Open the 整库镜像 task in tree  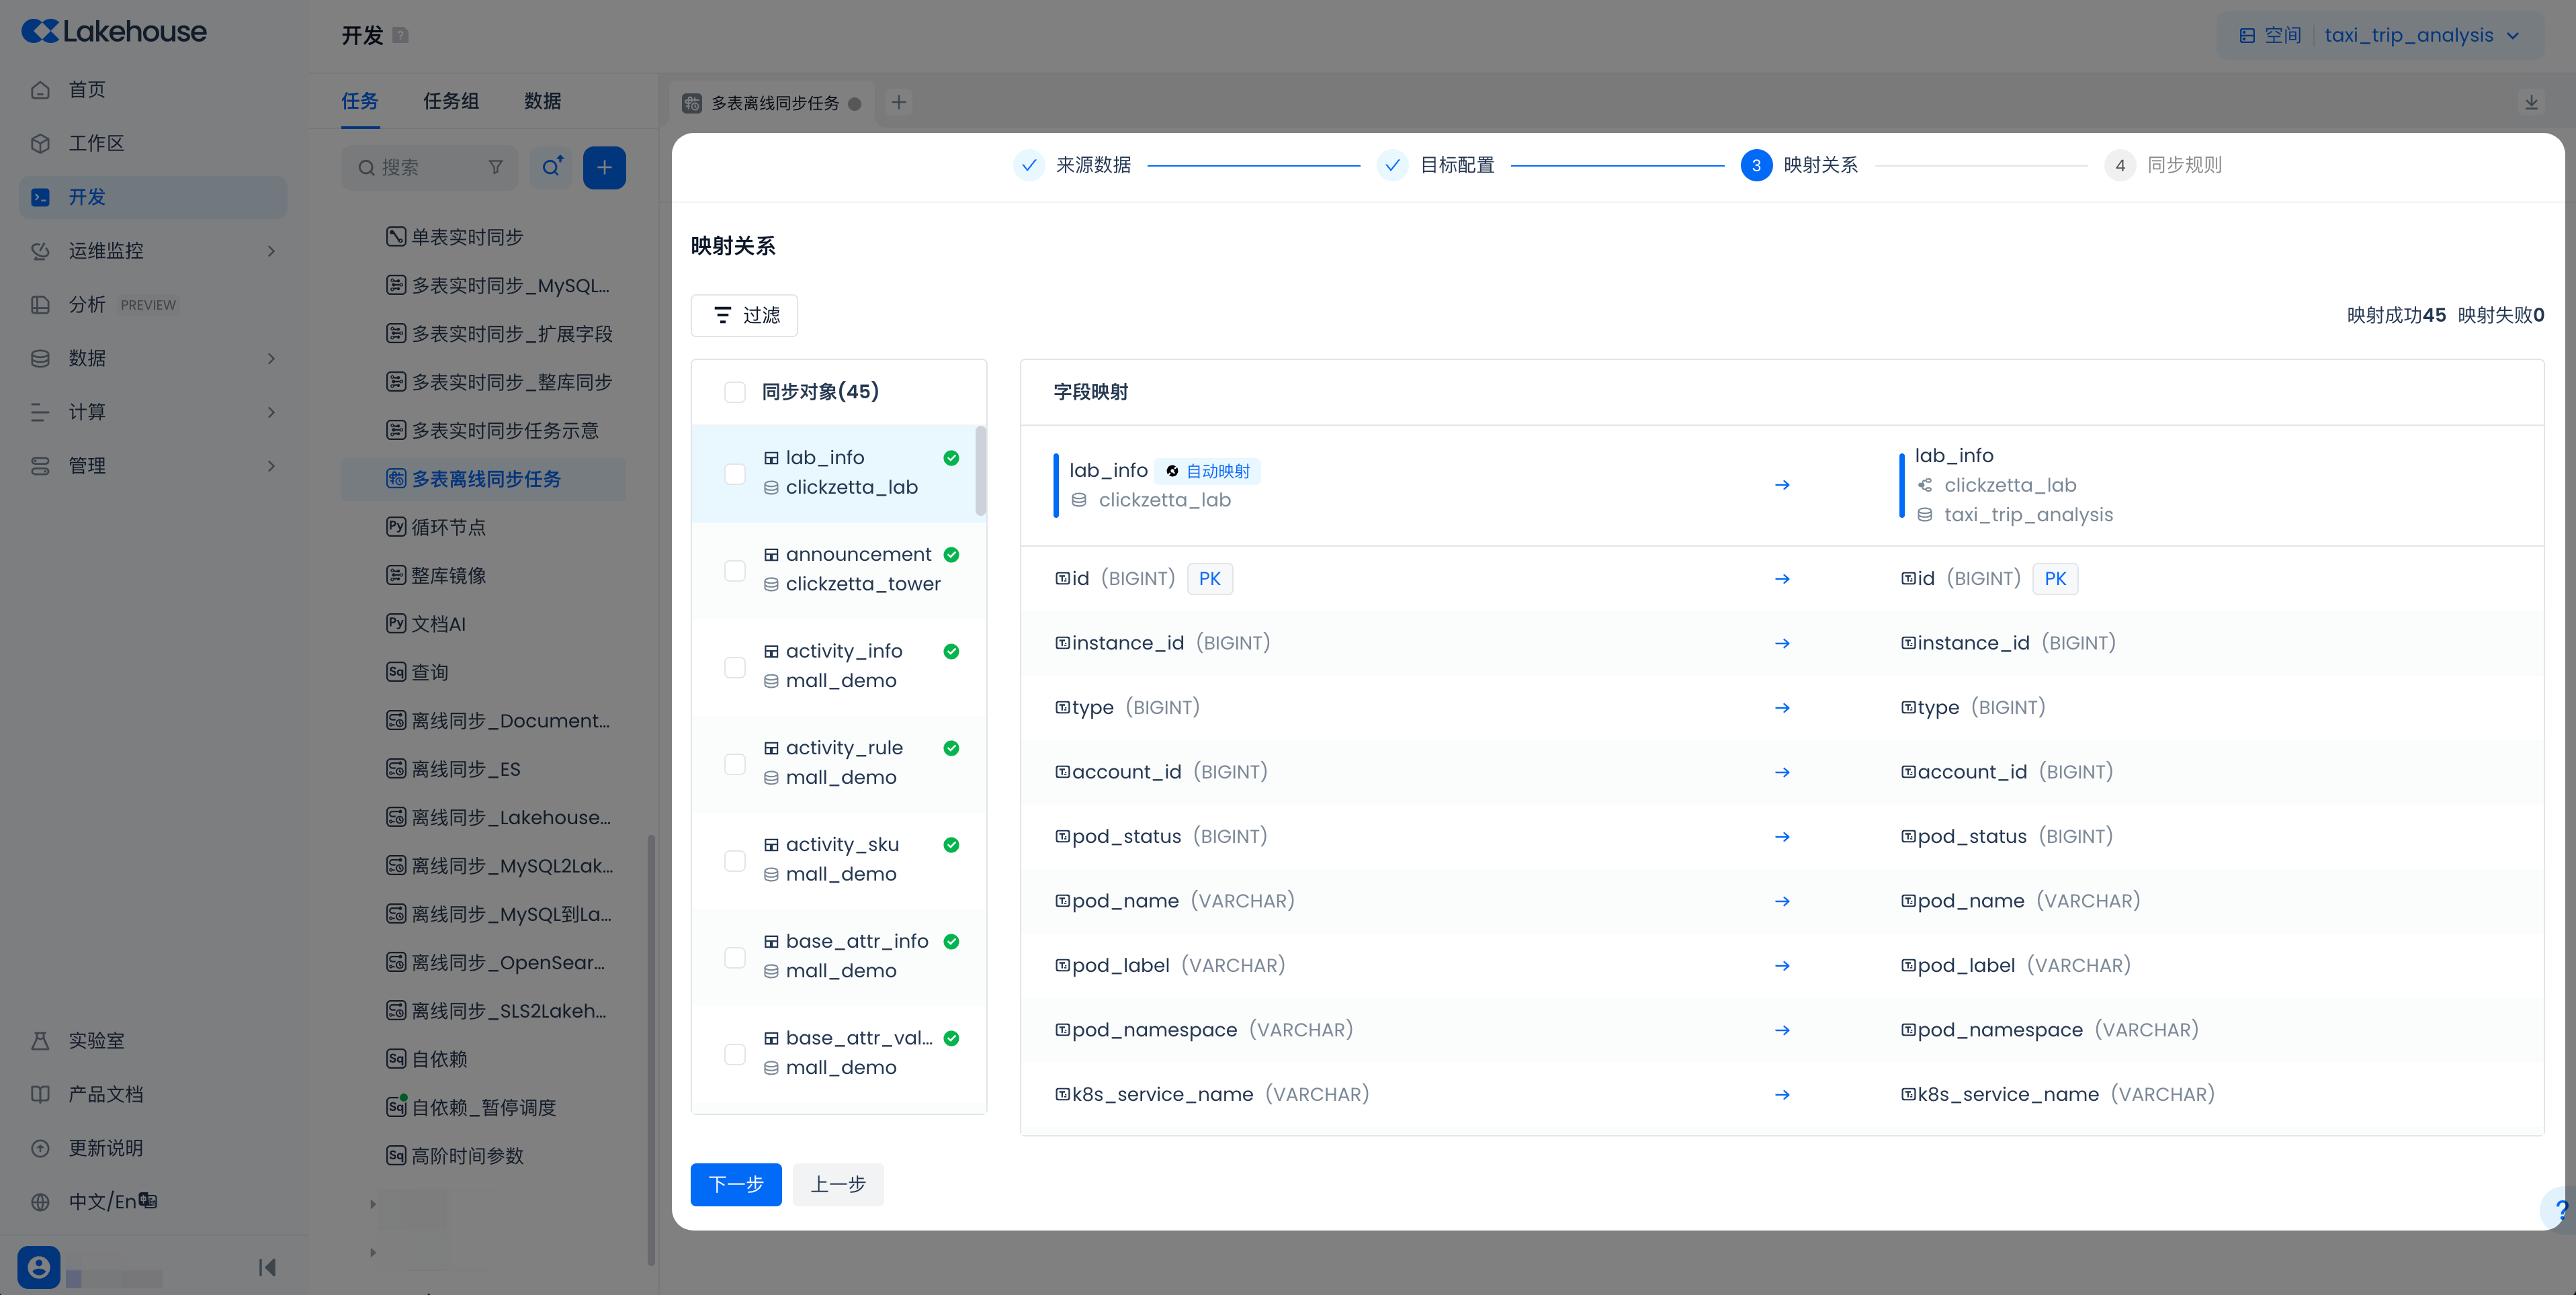(448, 576)
